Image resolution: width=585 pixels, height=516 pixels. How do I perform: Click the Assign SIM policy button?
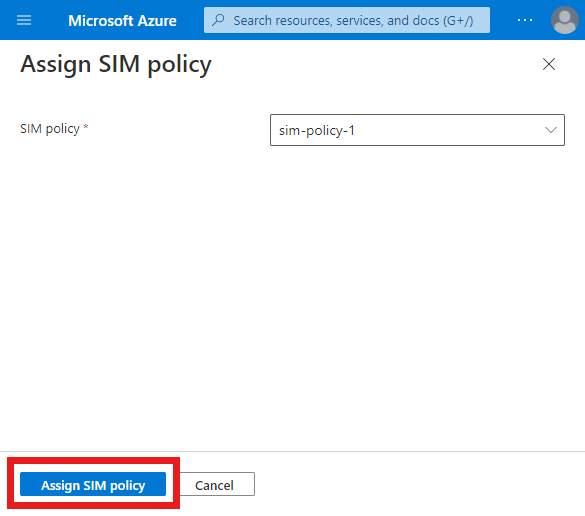93,484
